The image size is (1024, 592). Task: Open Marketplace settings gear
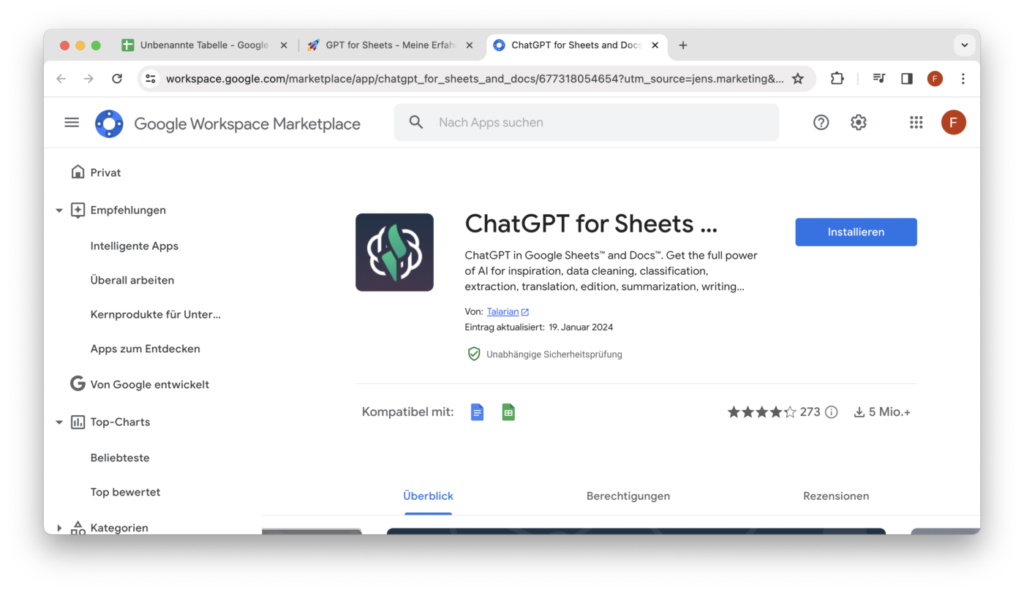point(858,122)
